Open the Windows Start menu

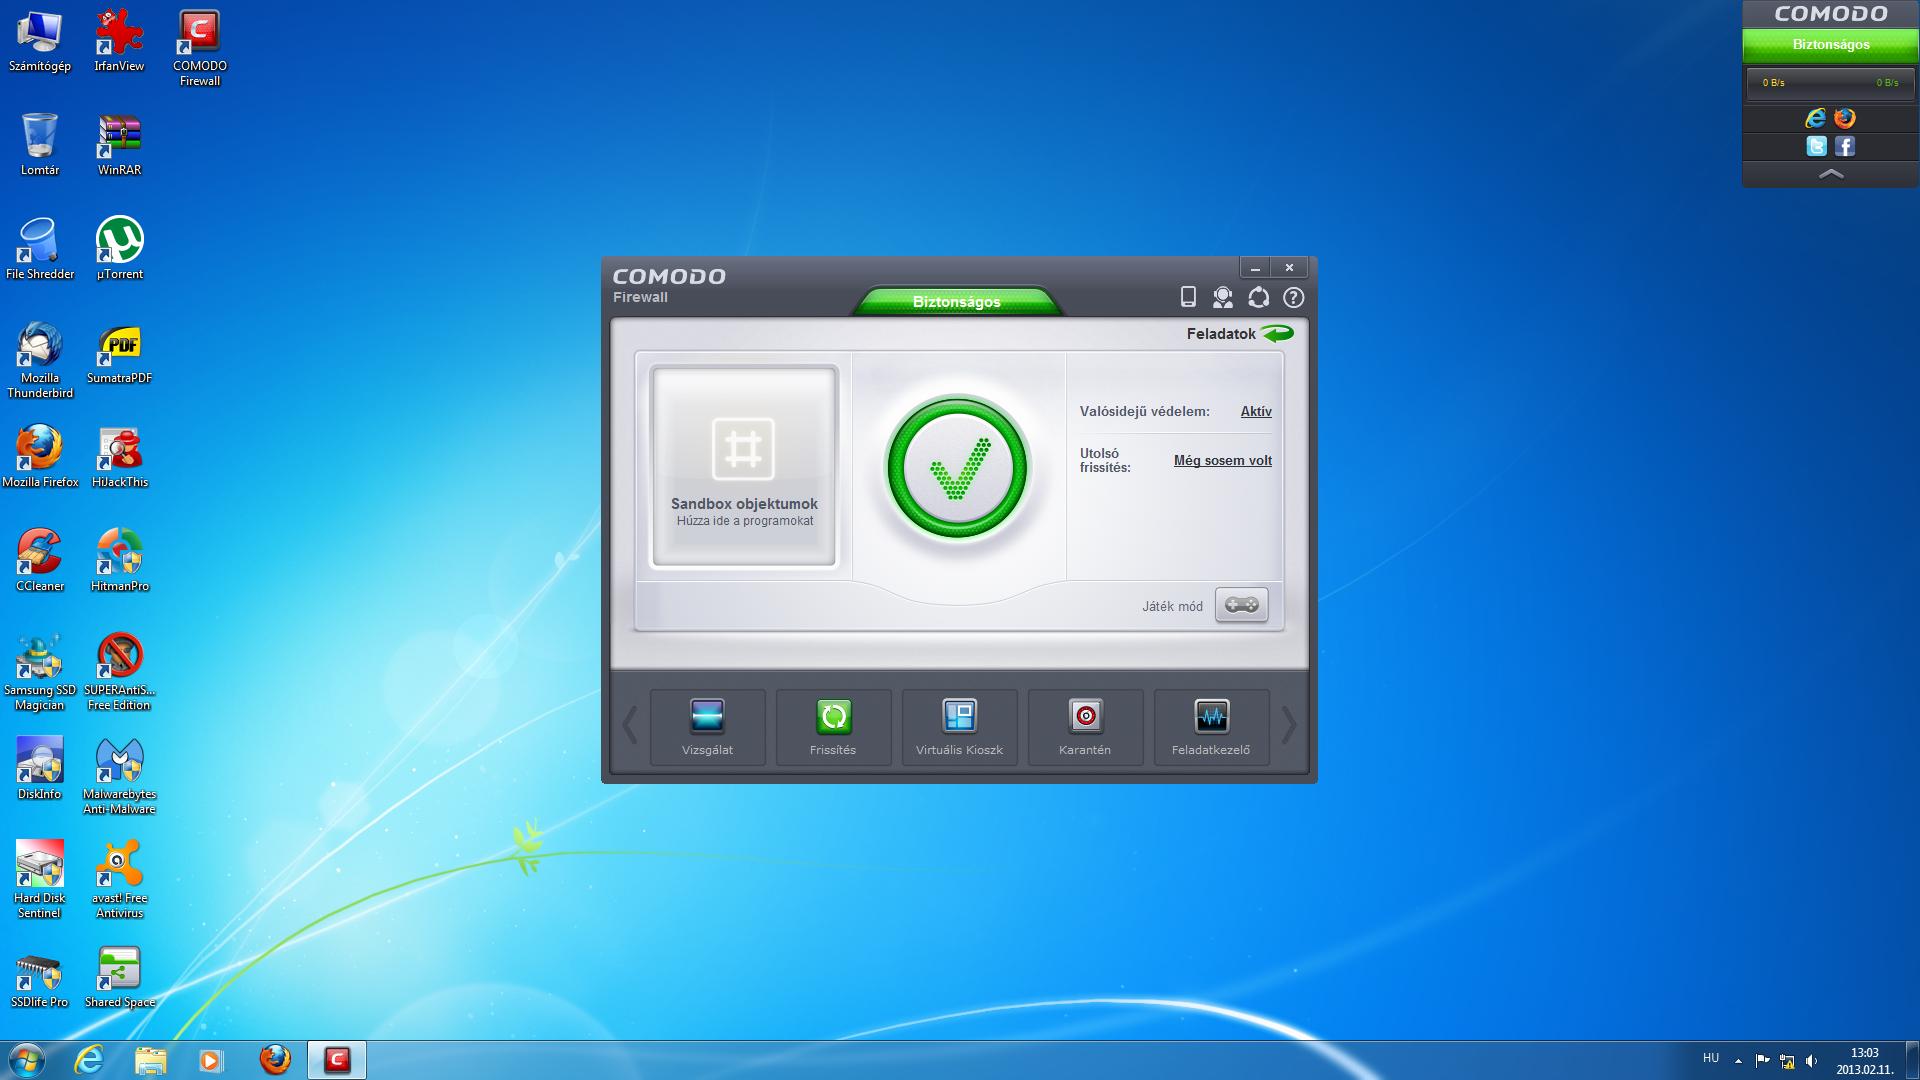27,1060
